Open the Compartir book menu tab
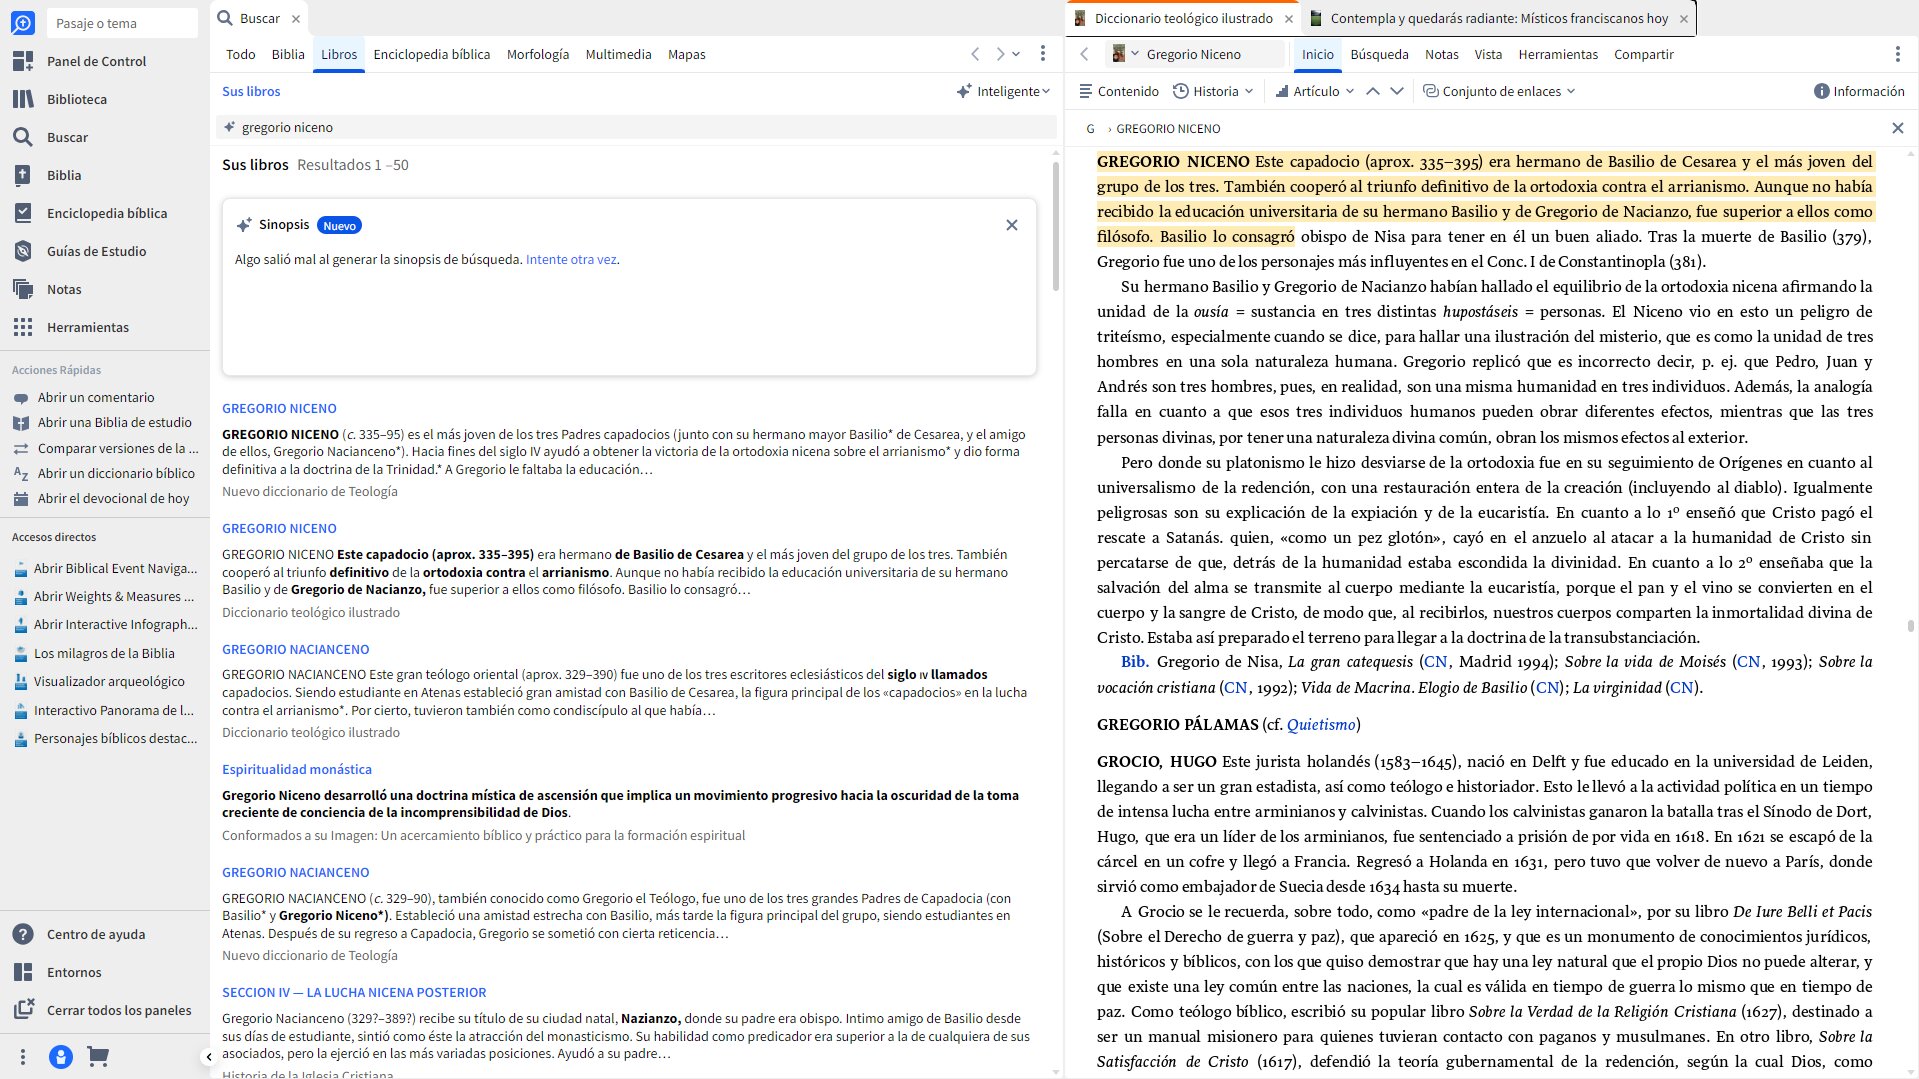Screen dimensions: 1919x1079 click(x=1643, y=54)
